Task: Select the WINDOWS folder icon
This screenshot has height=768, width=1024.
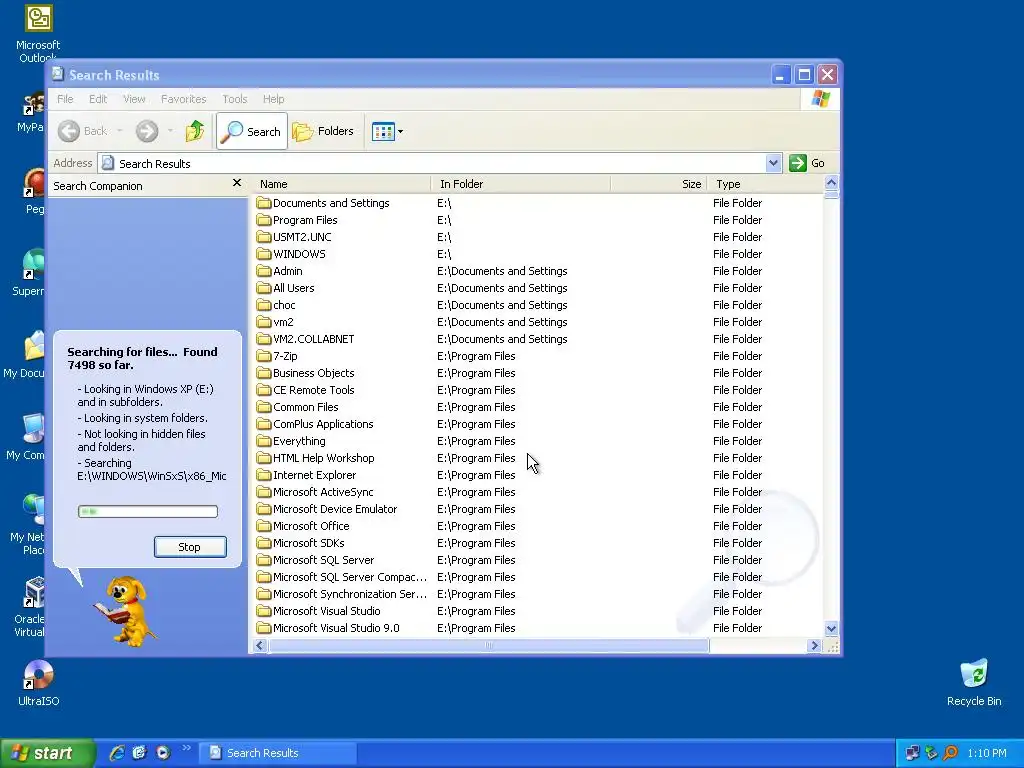Action: pyautogui.click(x=264, y=254)
